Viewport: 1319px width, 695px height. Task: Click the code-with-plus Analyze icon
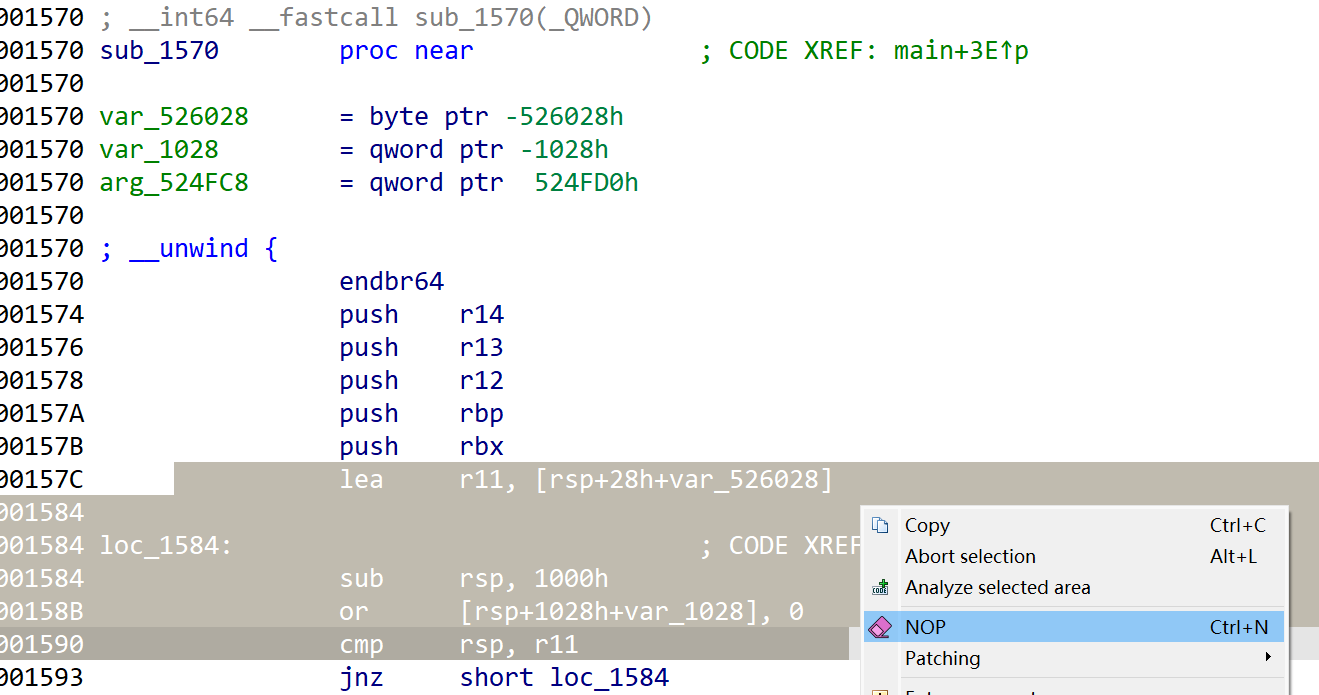click(x=879, y=588)
